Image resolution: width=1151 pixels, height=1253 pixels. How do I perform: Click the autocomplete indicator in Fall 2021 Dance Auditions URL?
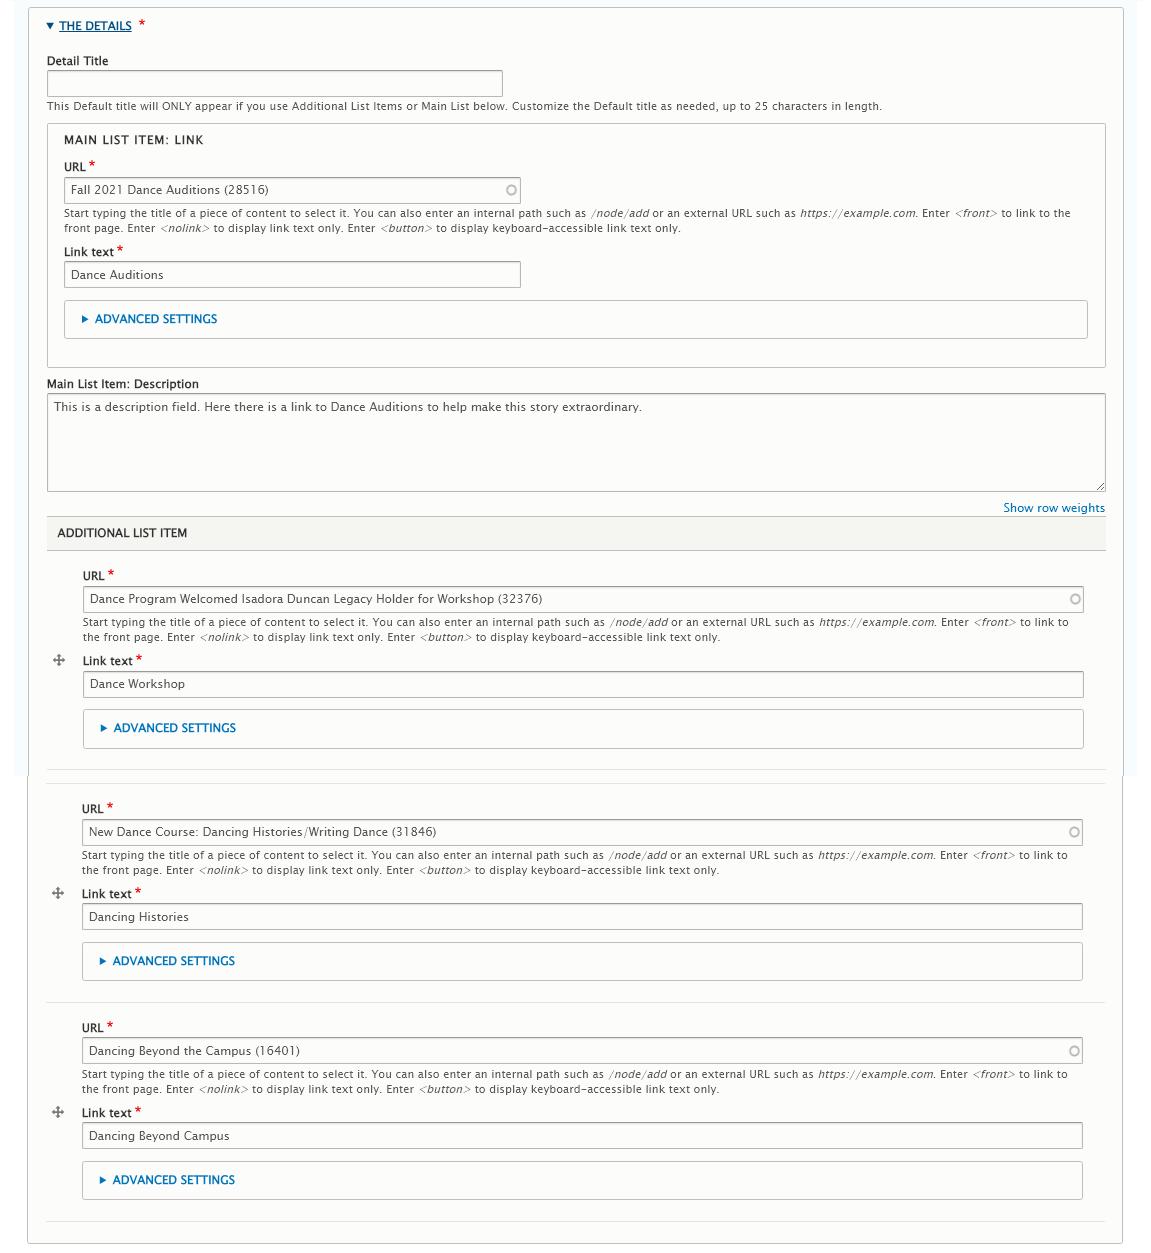click(511, 190)
